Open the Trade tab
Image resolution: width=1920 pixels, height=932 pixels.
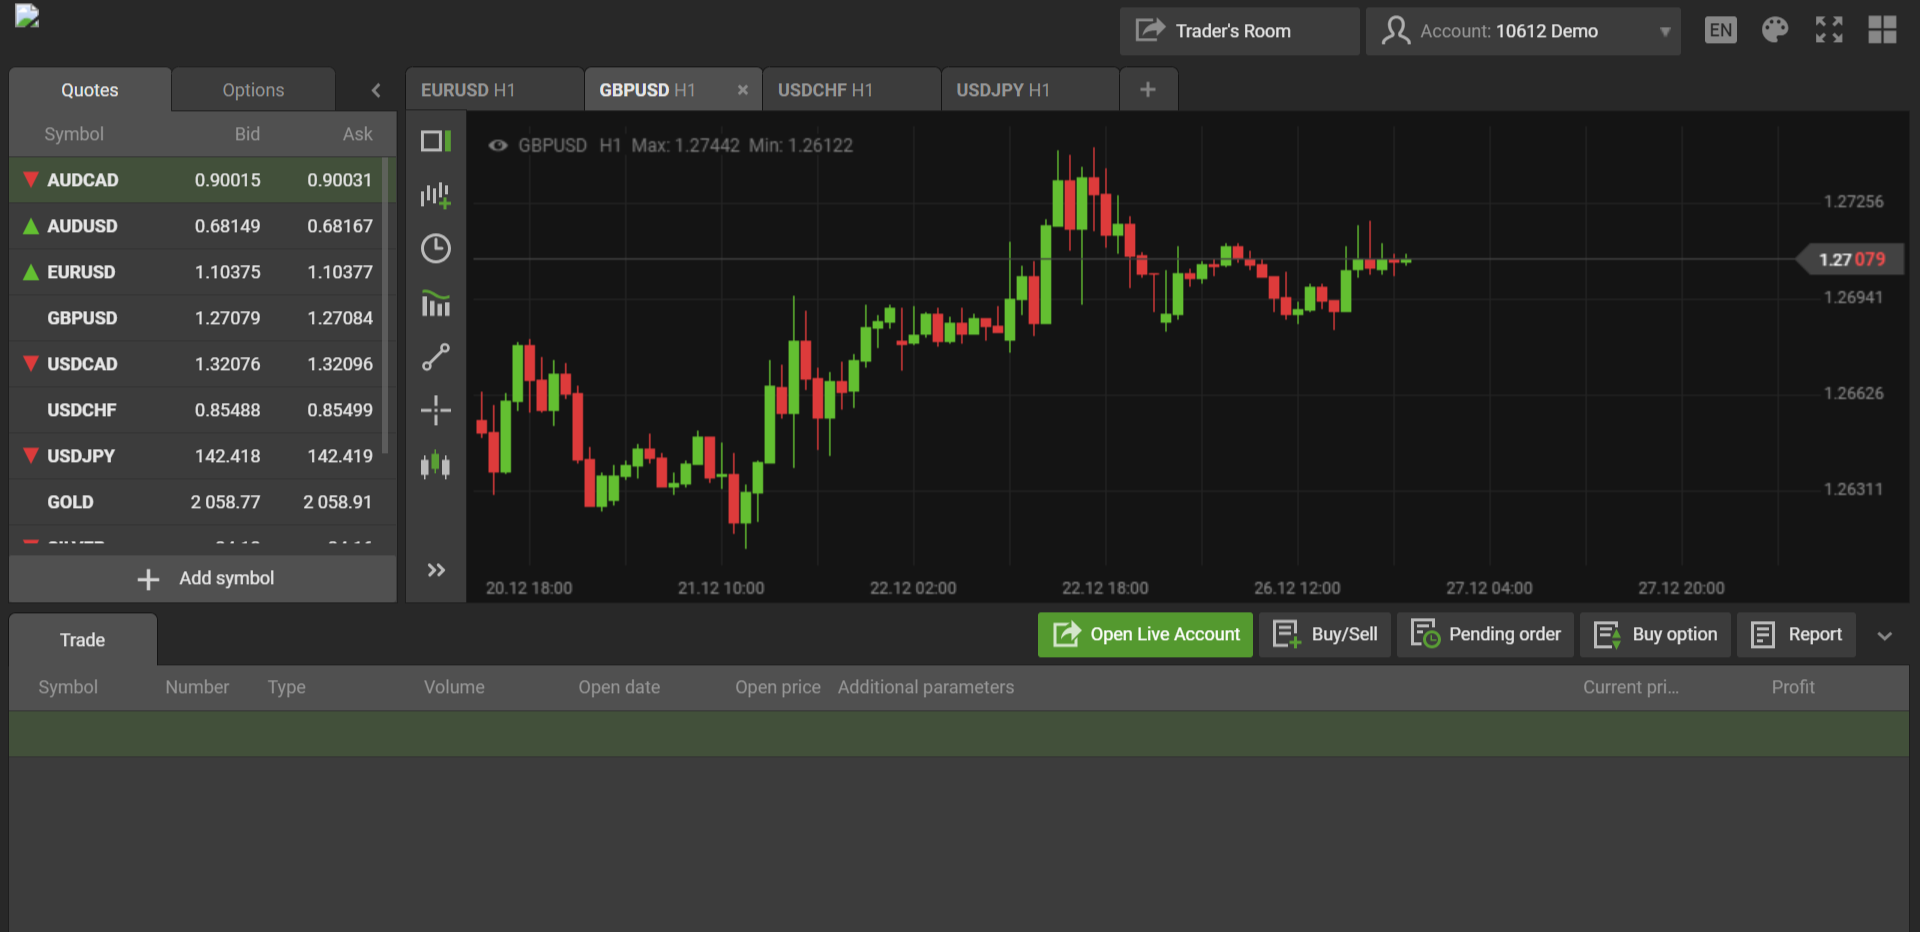[x=83, y=640]
